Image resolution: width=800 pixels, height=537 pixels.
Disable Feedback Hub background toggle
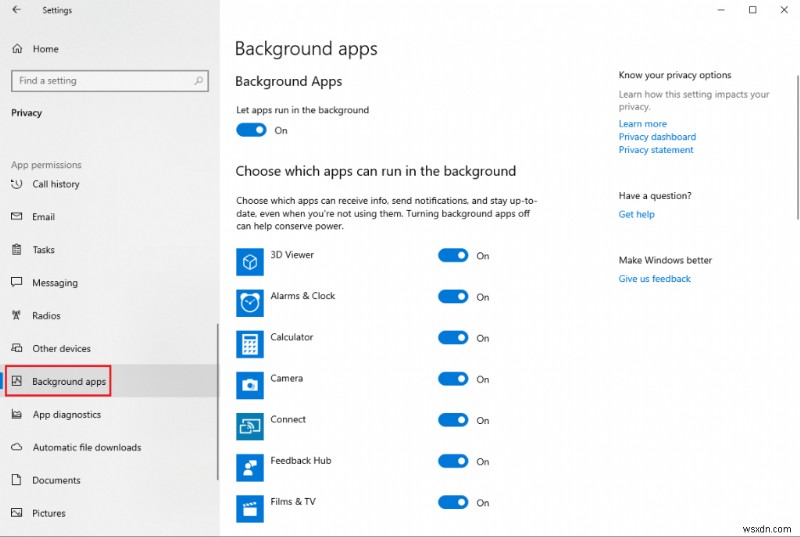click(453, 462)
